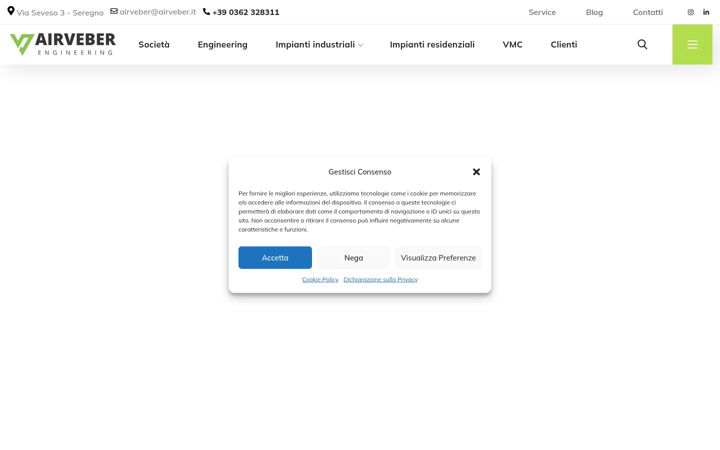720x450 pixels.
Task: Visit the Instagram profile icon
Action: click(x=691, y=12)
